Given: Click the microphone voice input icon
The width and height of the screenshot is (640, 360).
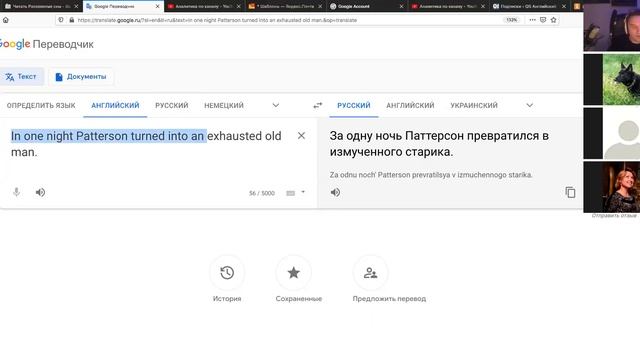Looking at the screenshot, I should [x=16, y=192].
